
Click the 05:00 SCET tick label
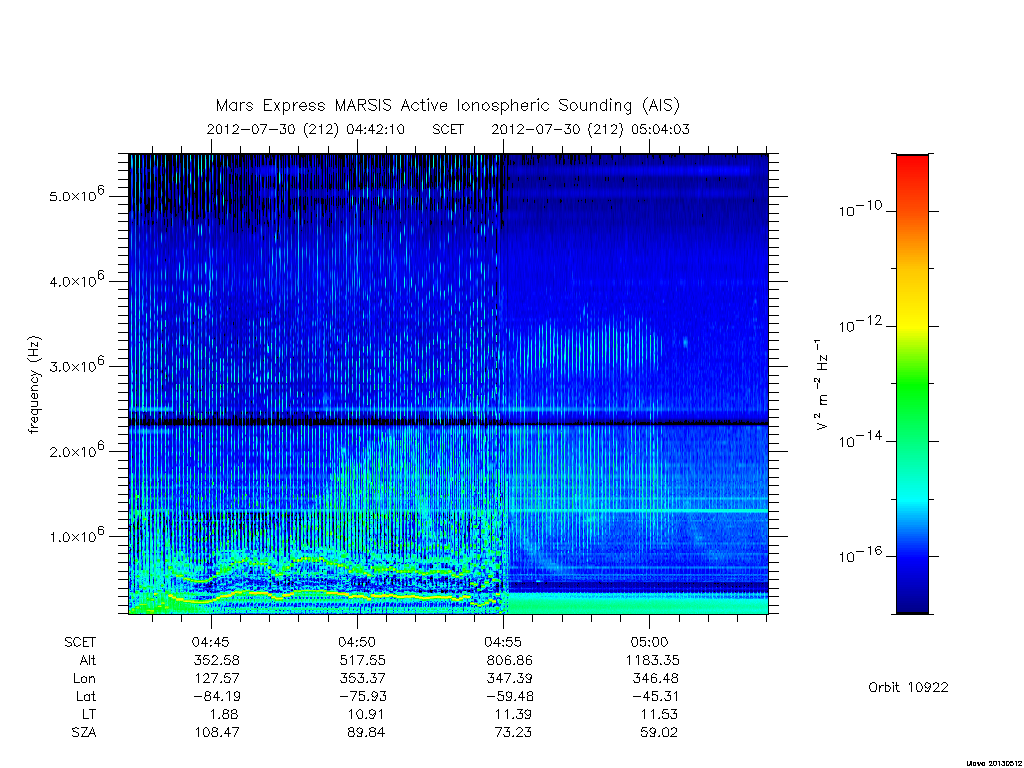click(649, 642)
